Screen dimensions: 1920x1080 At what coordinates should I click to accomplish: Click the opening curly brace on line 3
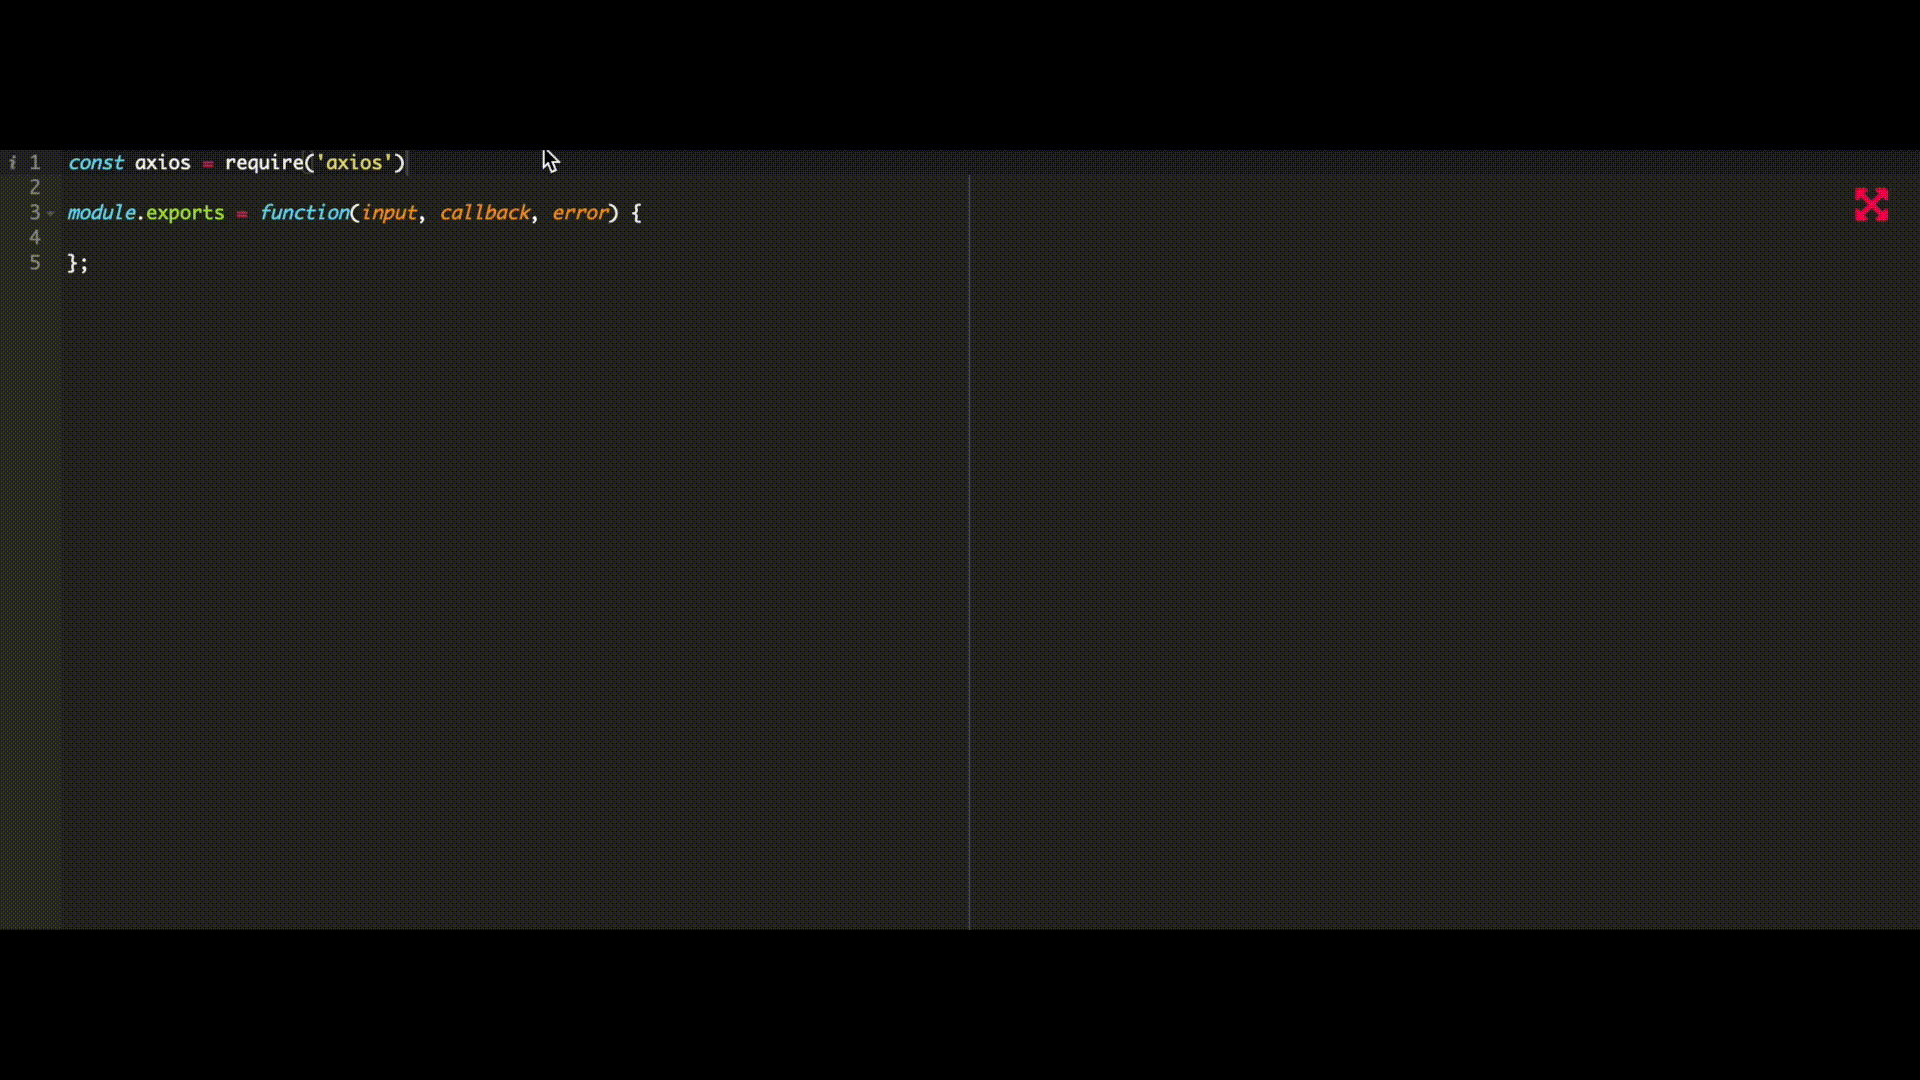point(636,212)
